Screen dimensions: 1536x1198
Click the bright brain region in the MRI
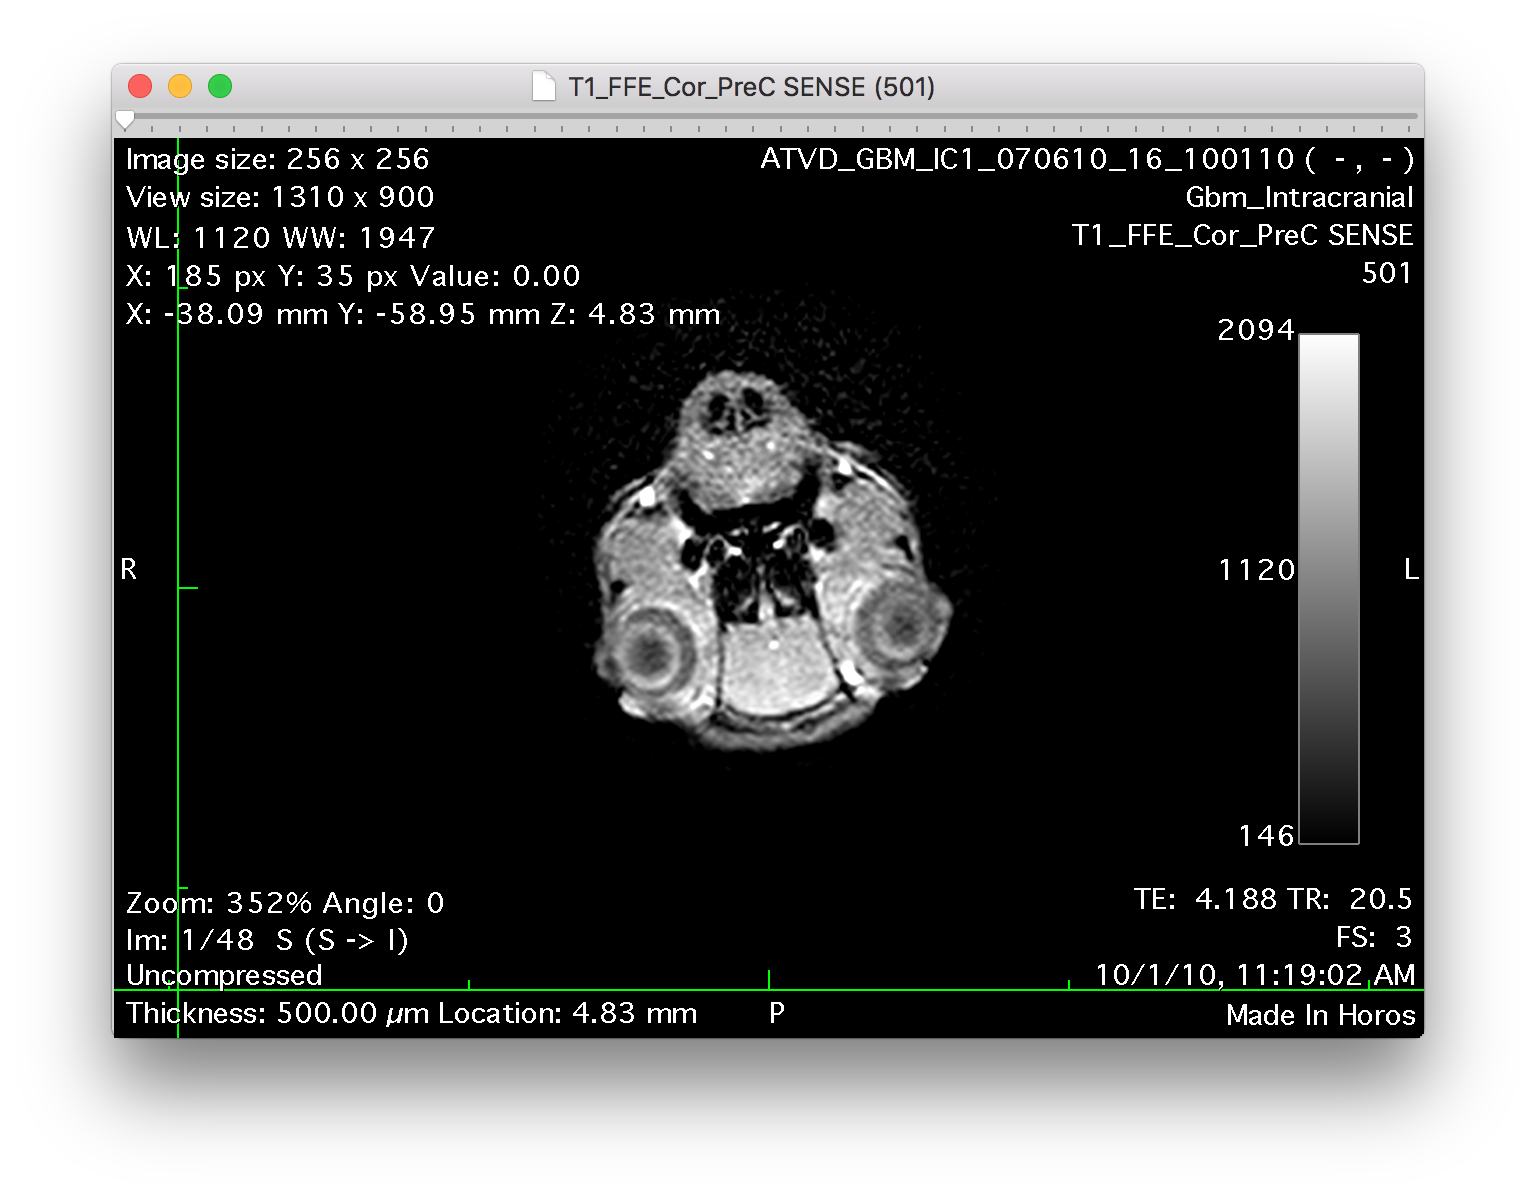coord(775,665)
